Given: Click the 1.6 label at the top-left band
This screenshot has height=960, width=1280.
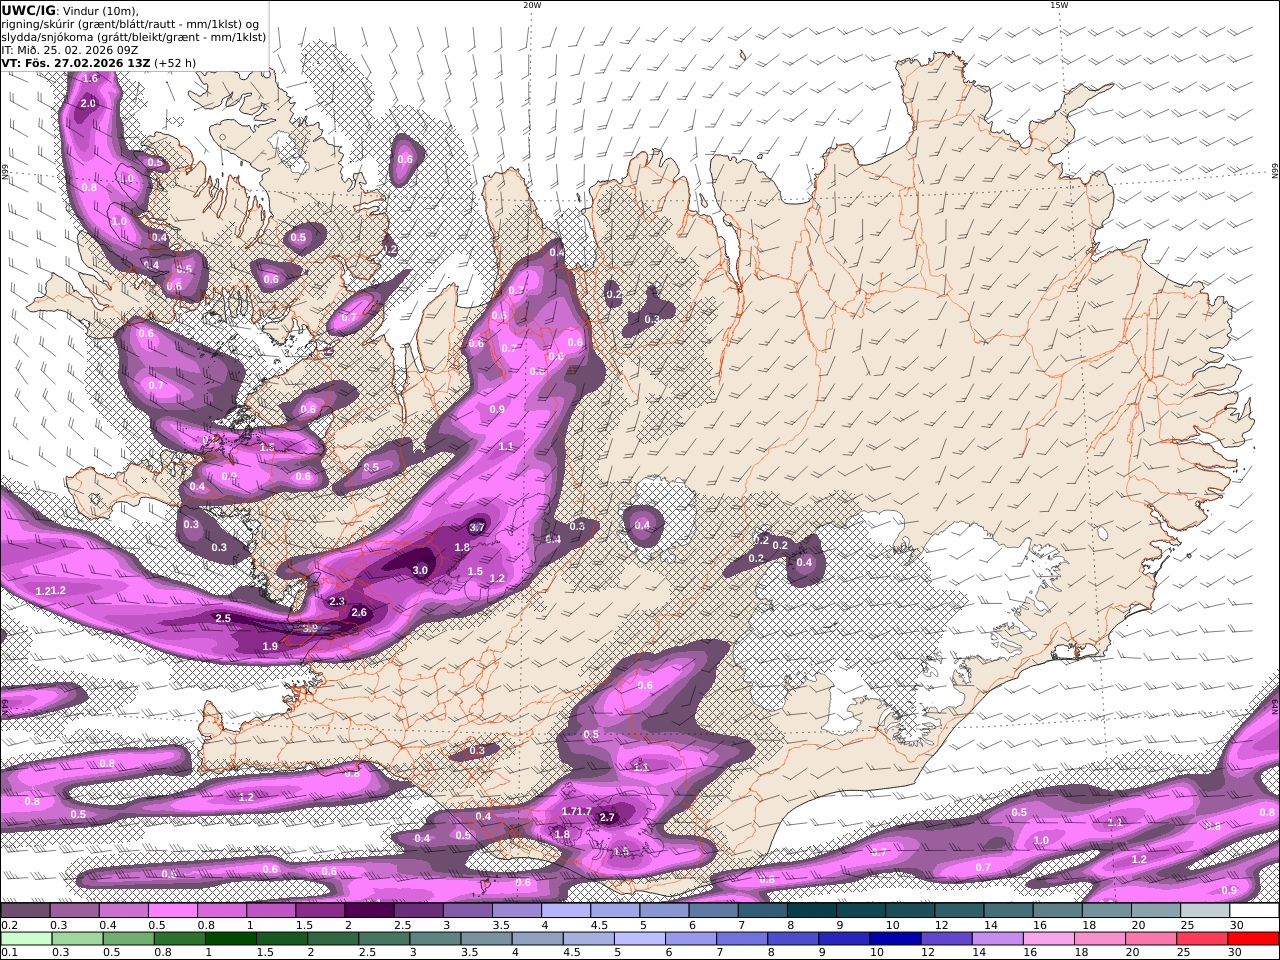Looking at the screenshot, I should (90, 78).
